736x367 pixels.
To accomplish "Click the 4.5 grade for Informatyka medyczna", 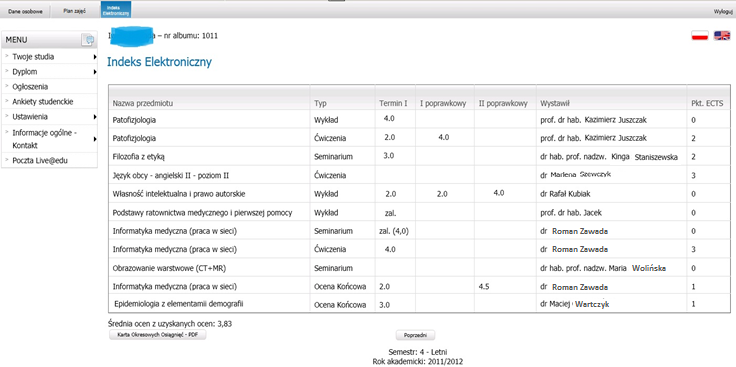I will point(484,286).
